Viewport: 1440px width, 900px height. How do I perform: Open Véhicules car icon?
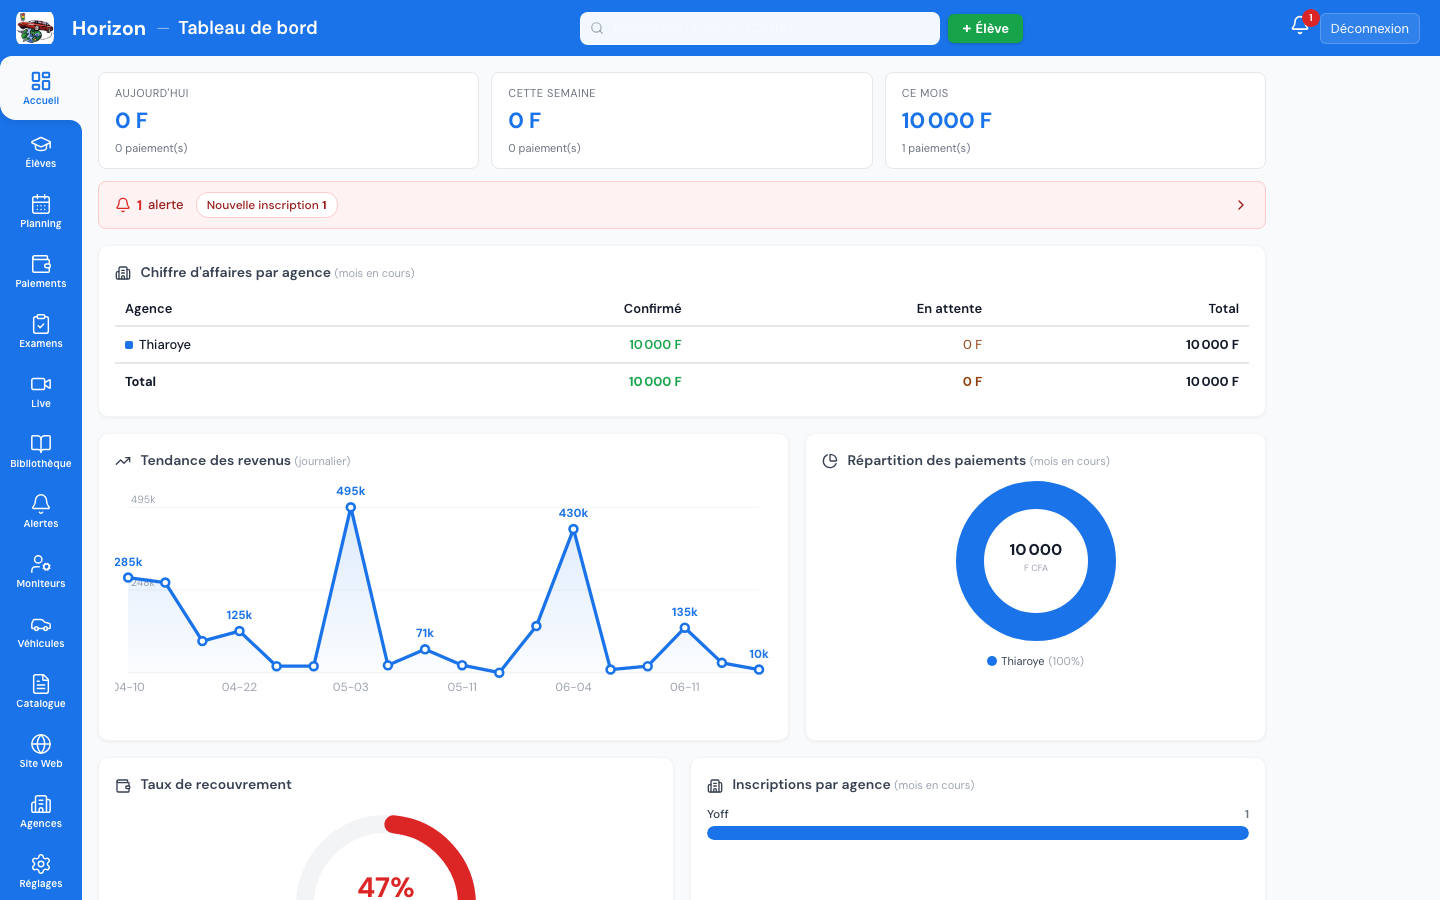click(x=41, y=631)
